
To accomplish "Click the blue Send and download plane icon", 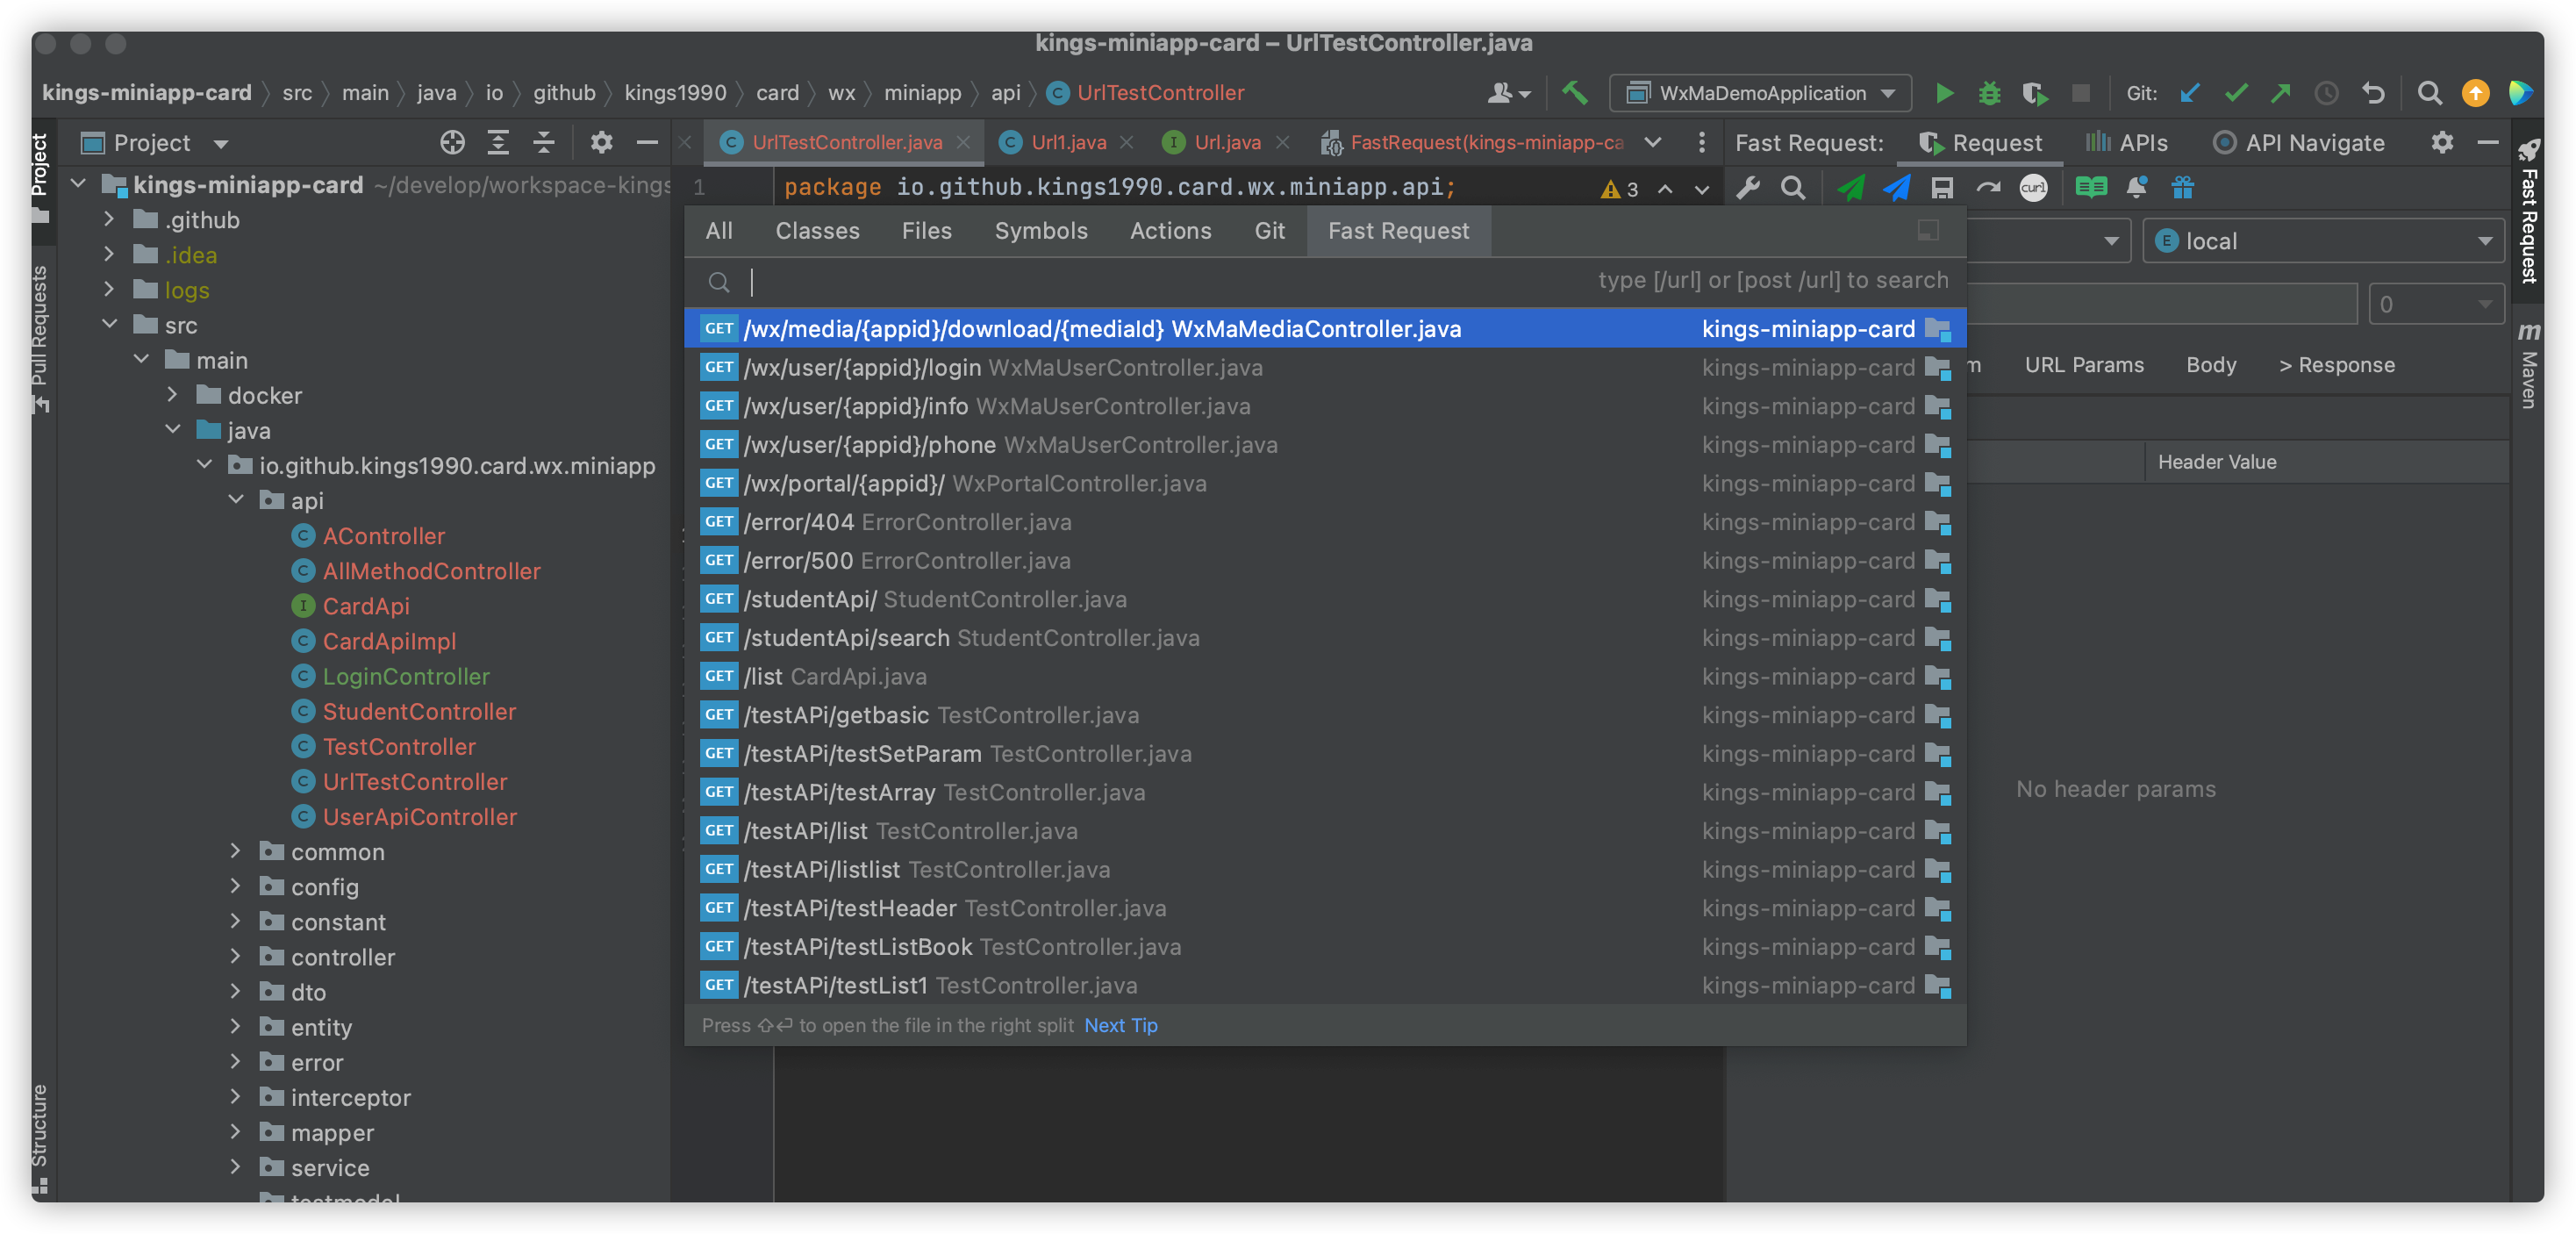I will [x=1896, y=188].
